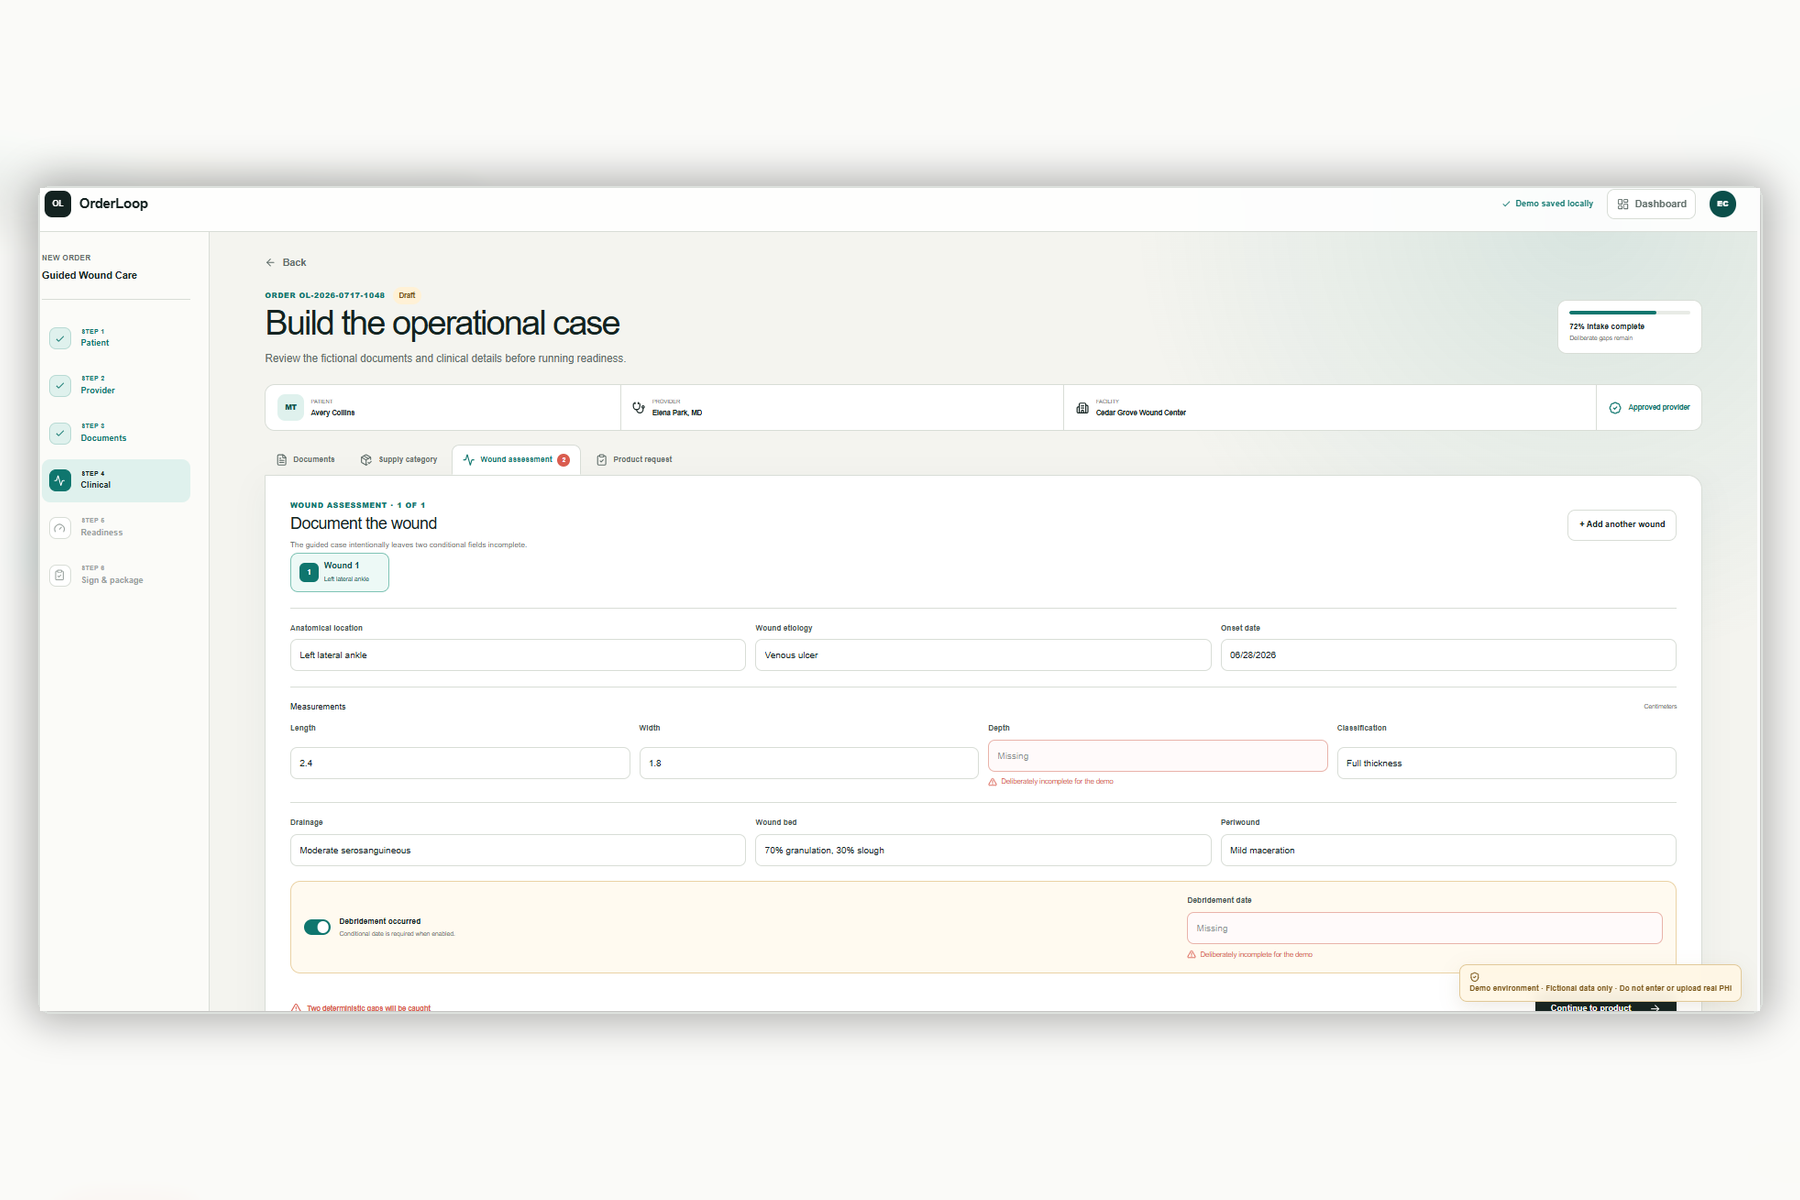Open Step 6 Sign & package icon
Image resolution: width=1800 pixels, height=1200 pixels.
click(60, 575)
